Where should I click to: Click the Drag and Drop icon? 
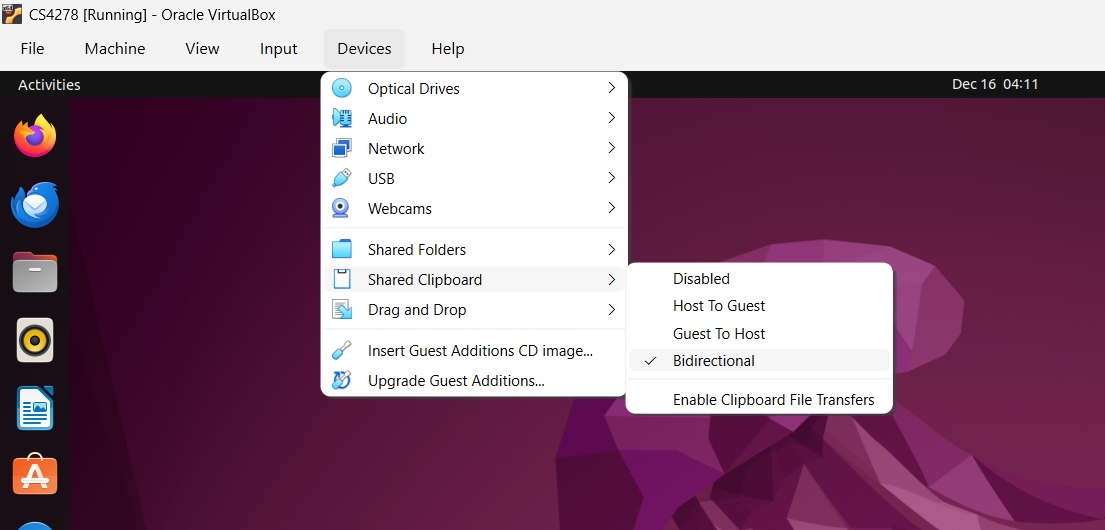342,310
